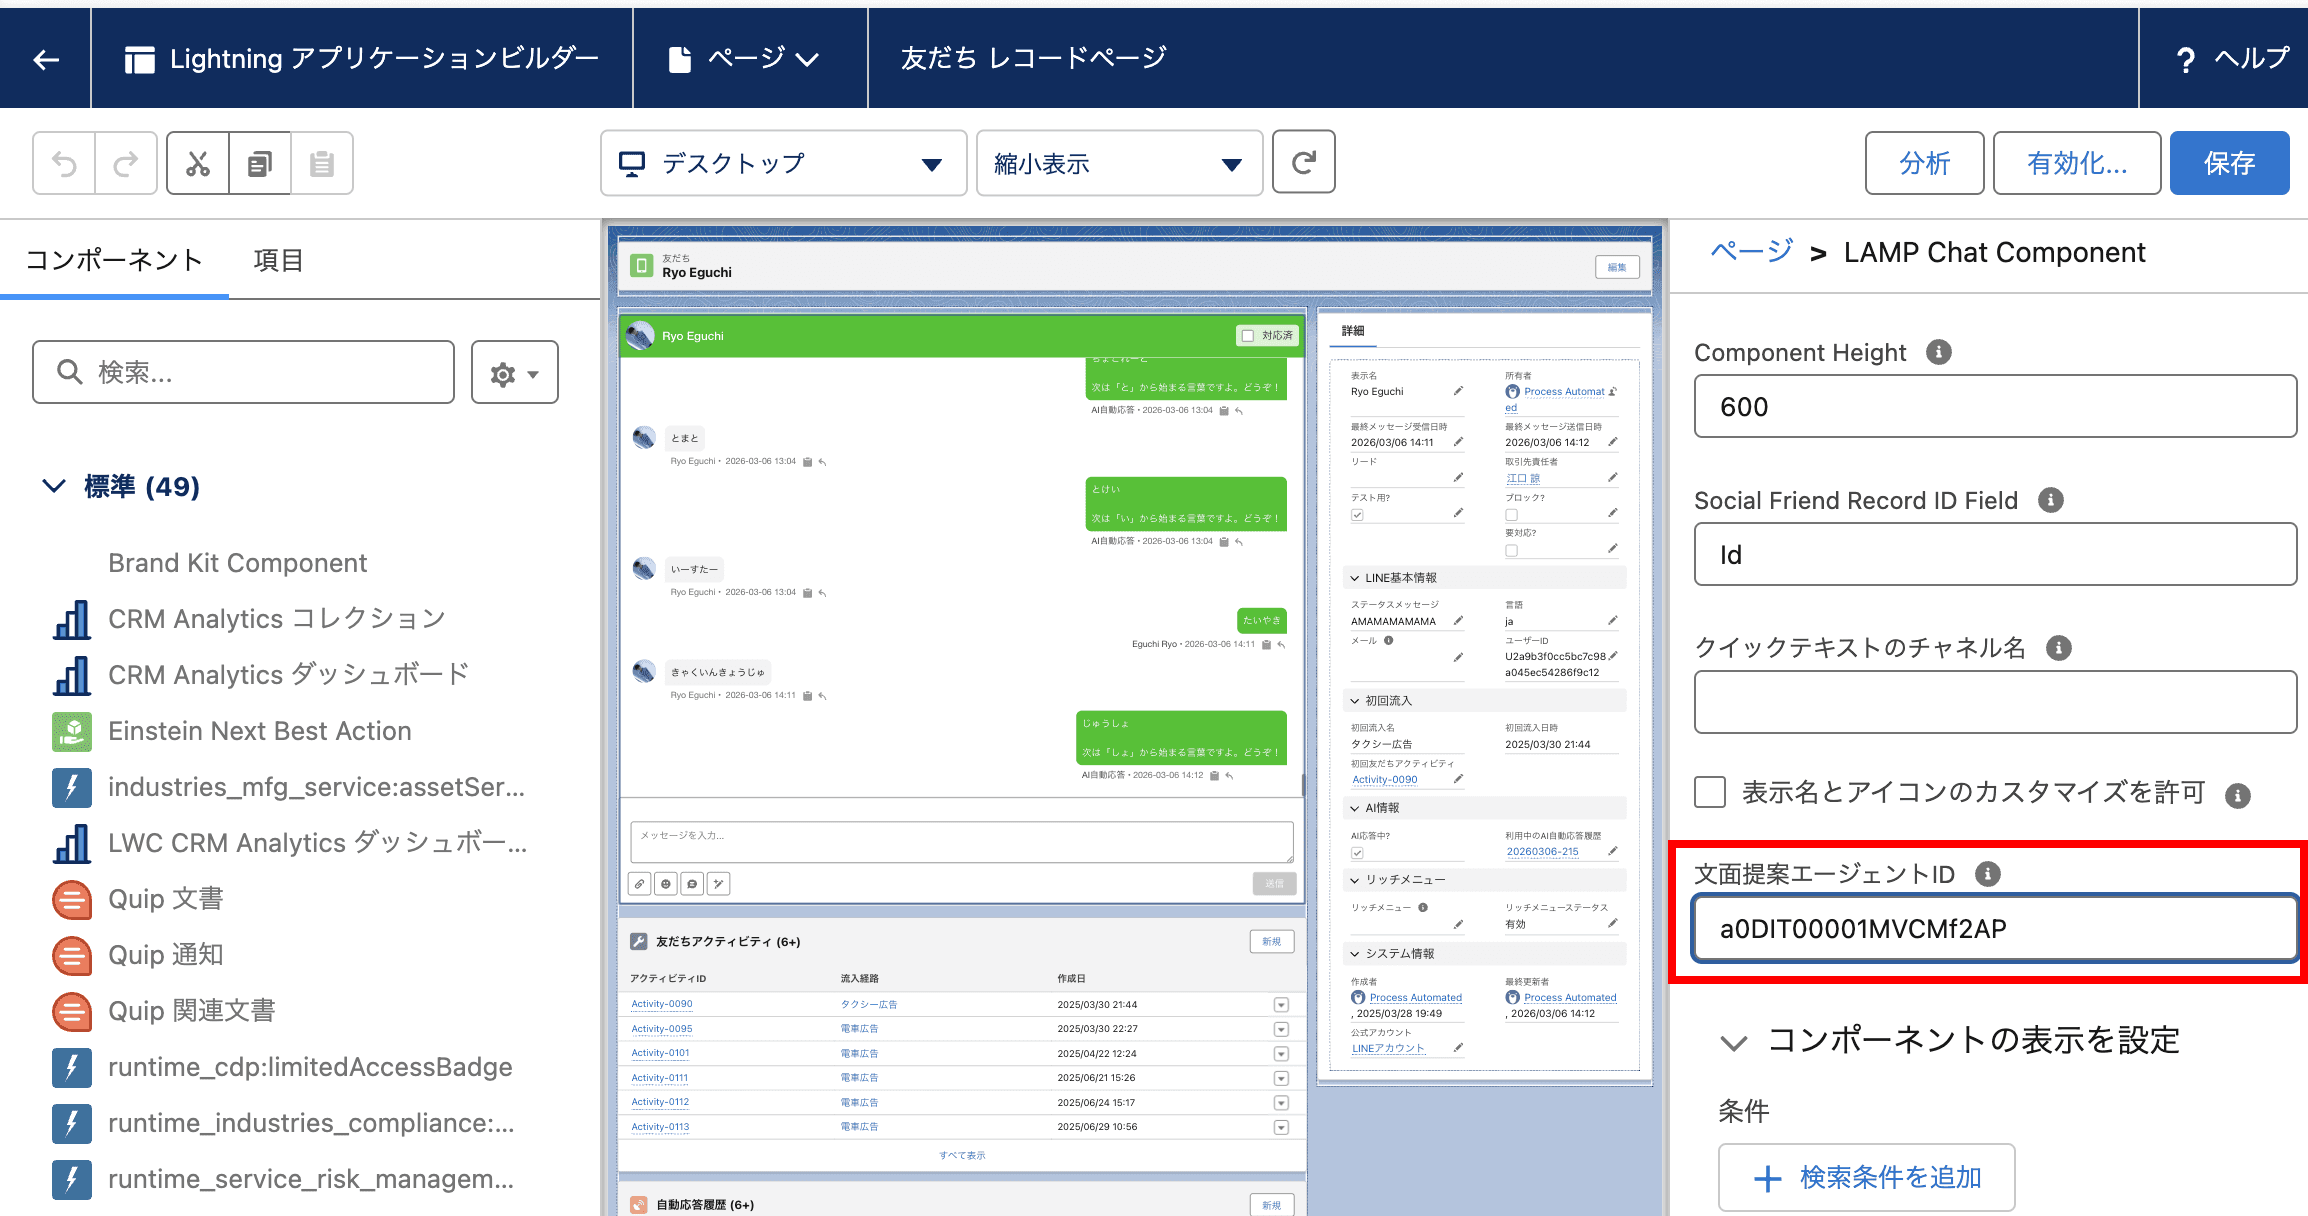Click info icon beside 表示名とアイコンのカスタマイズを許可

tap(2238, 795)
